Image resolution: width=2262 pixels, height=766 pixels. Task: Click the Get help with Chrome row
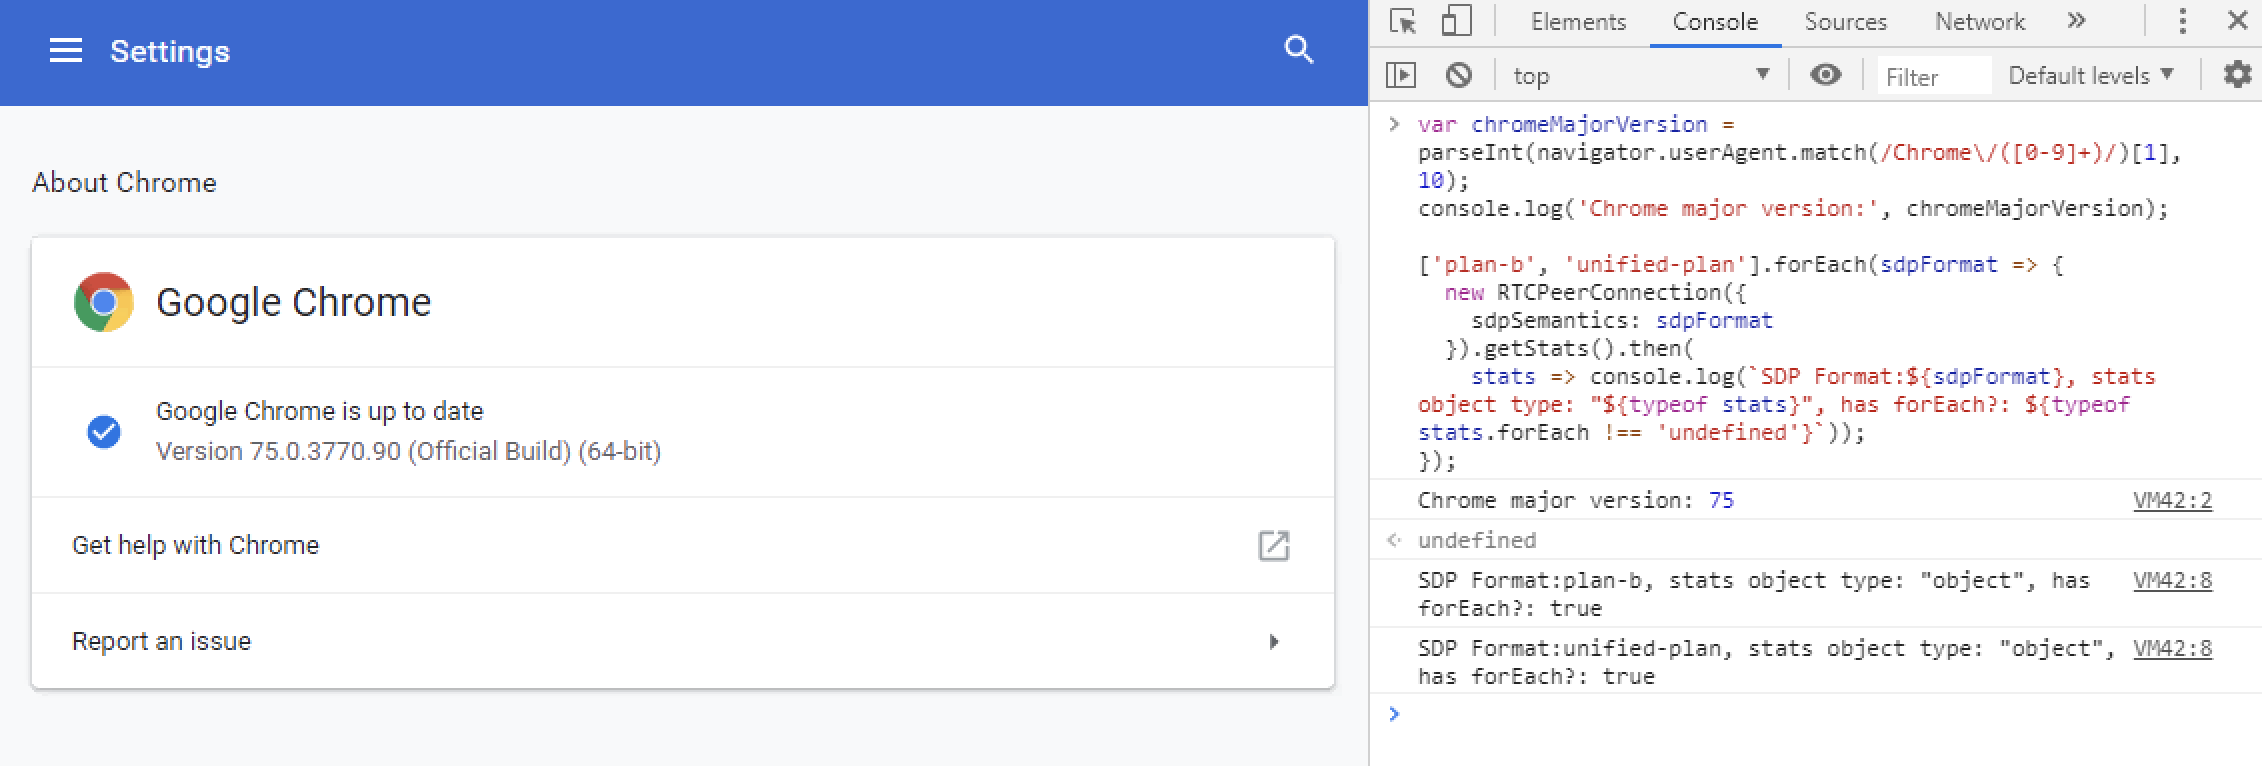683,545
